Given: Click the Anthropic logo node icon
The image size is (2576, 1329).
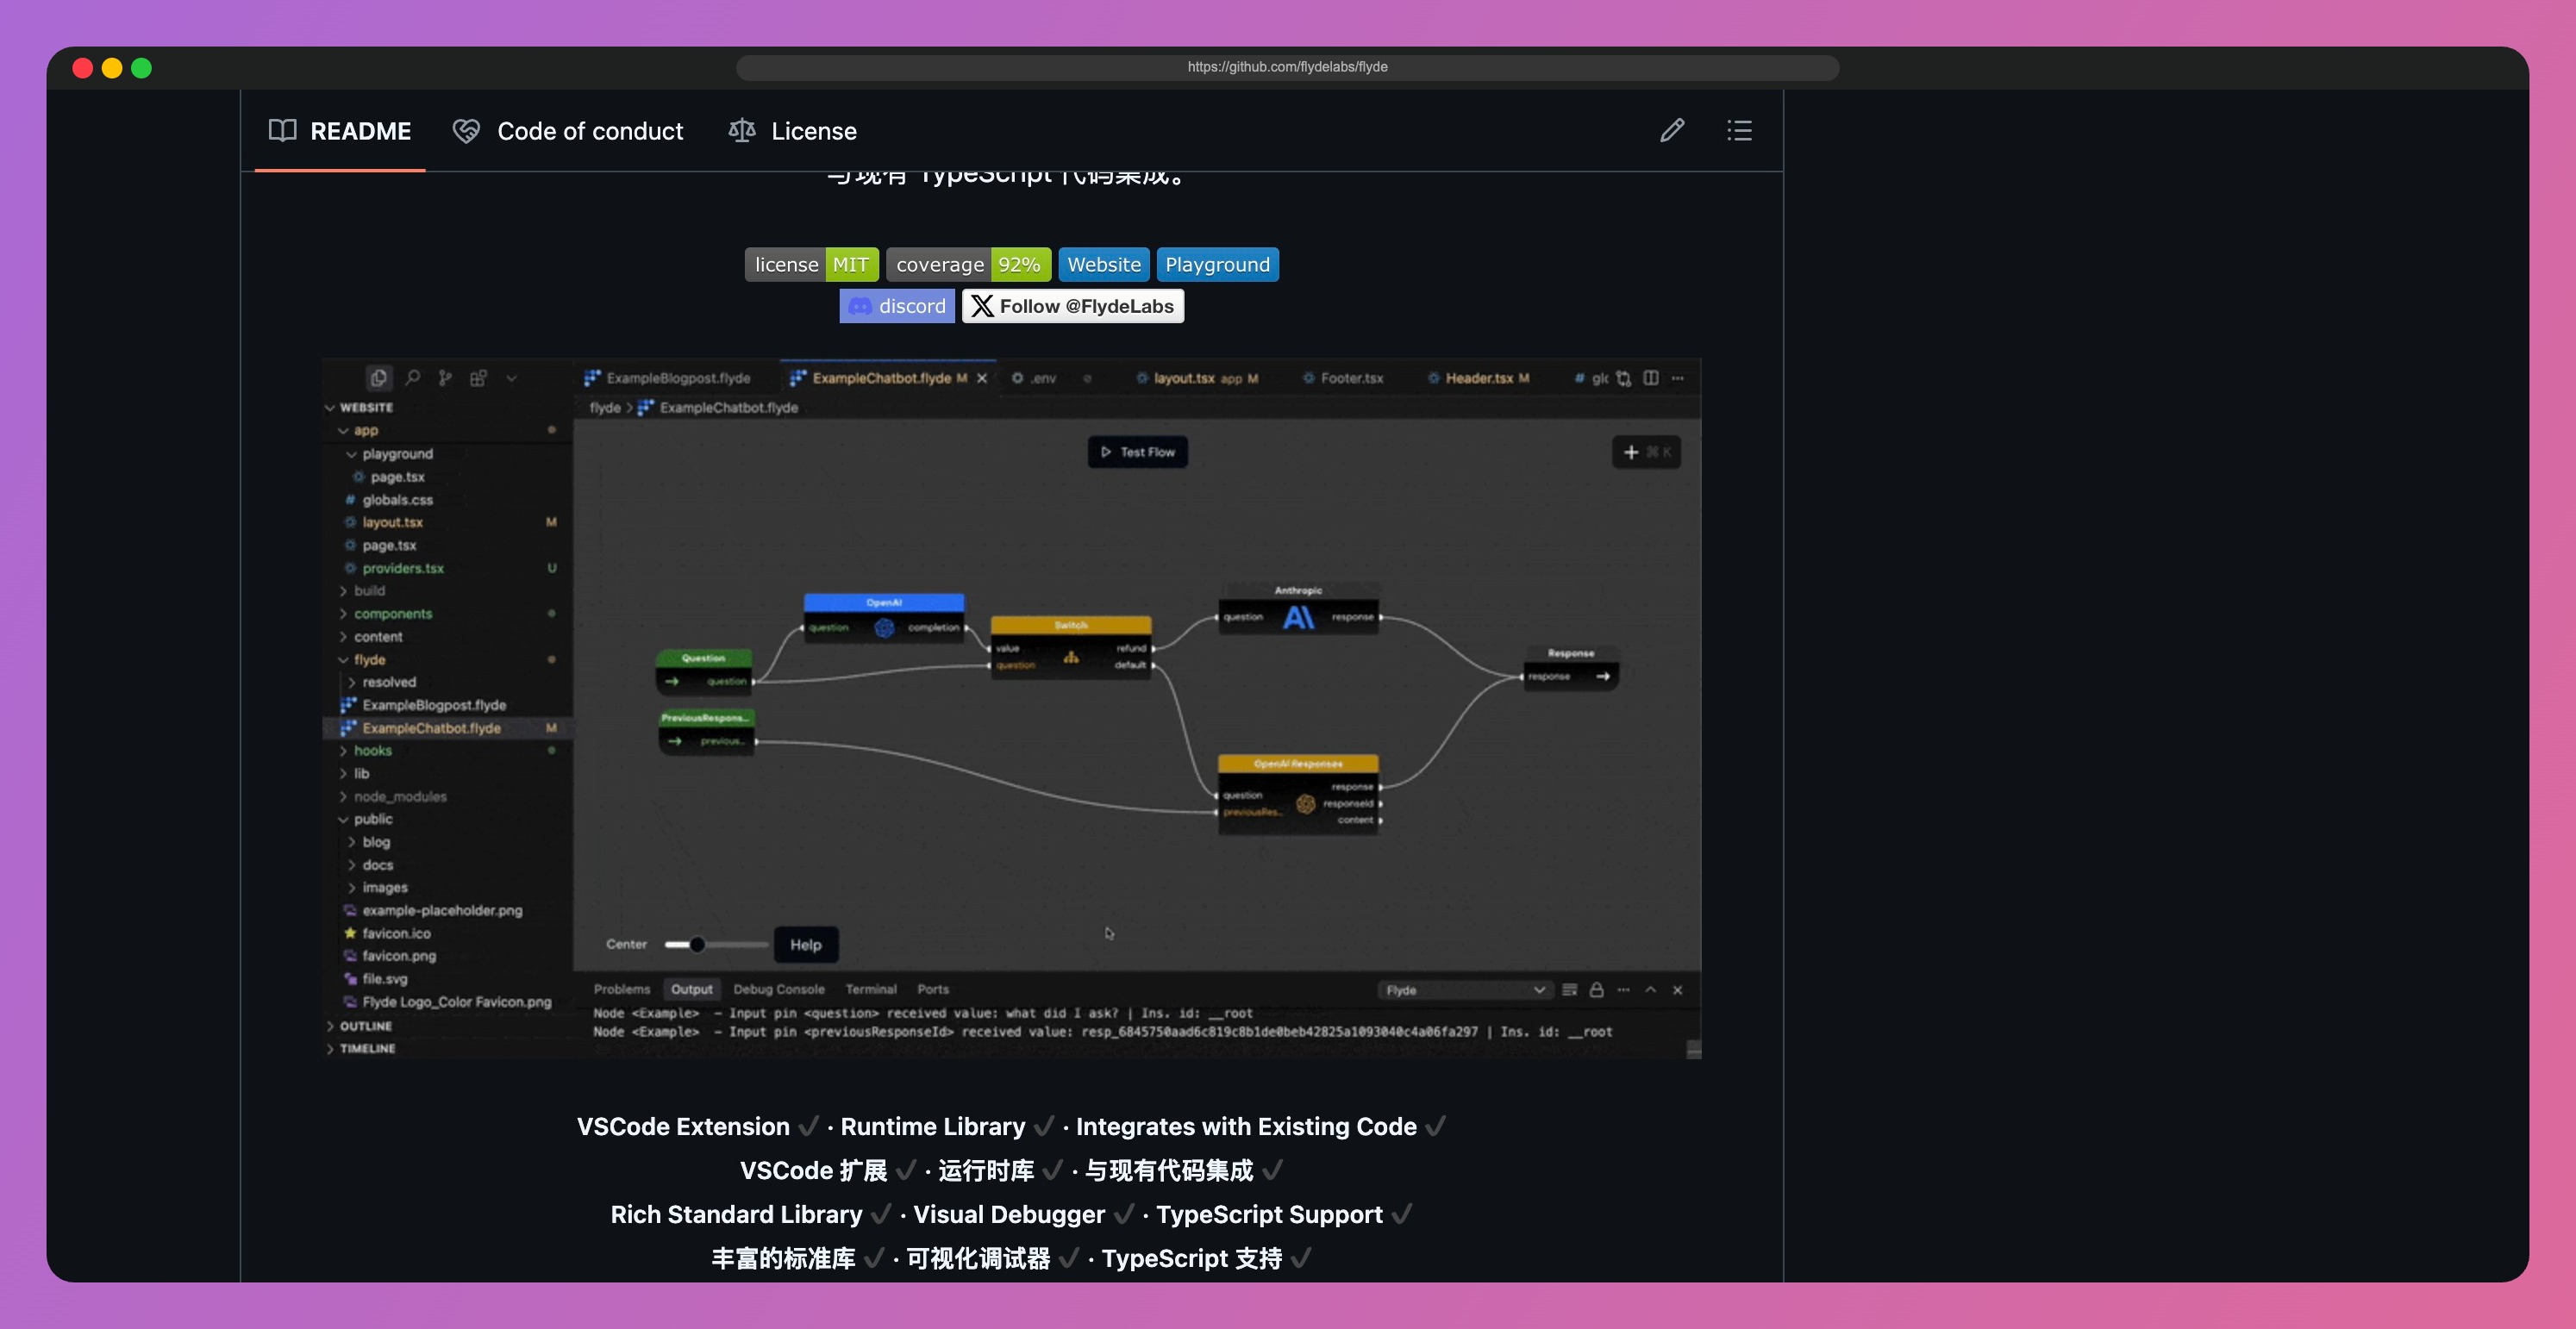Looking at the screenshot, I should pyautogui.click(x=1298, y=617).
